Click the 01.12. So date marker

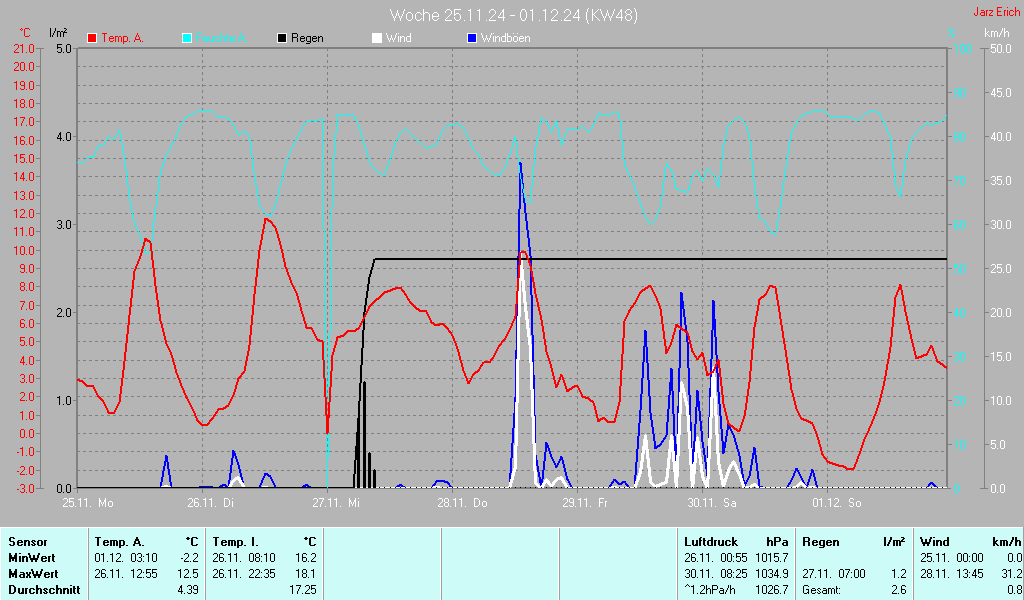836,503
